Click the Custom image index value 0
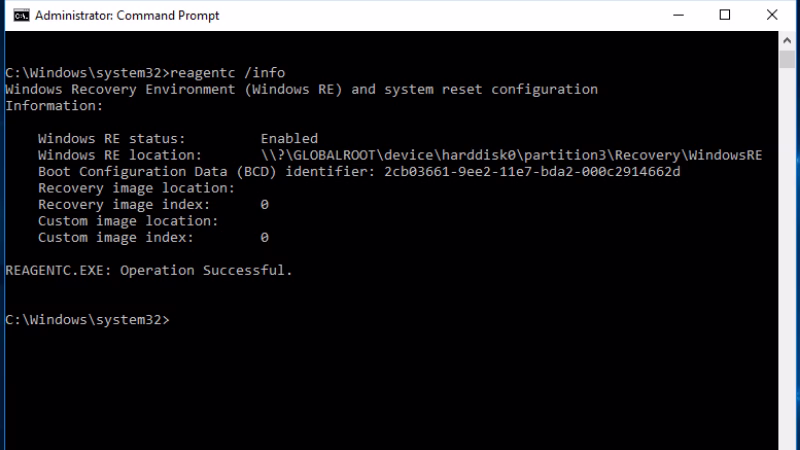This screenshot has width=800, height=450. point(264,238)
